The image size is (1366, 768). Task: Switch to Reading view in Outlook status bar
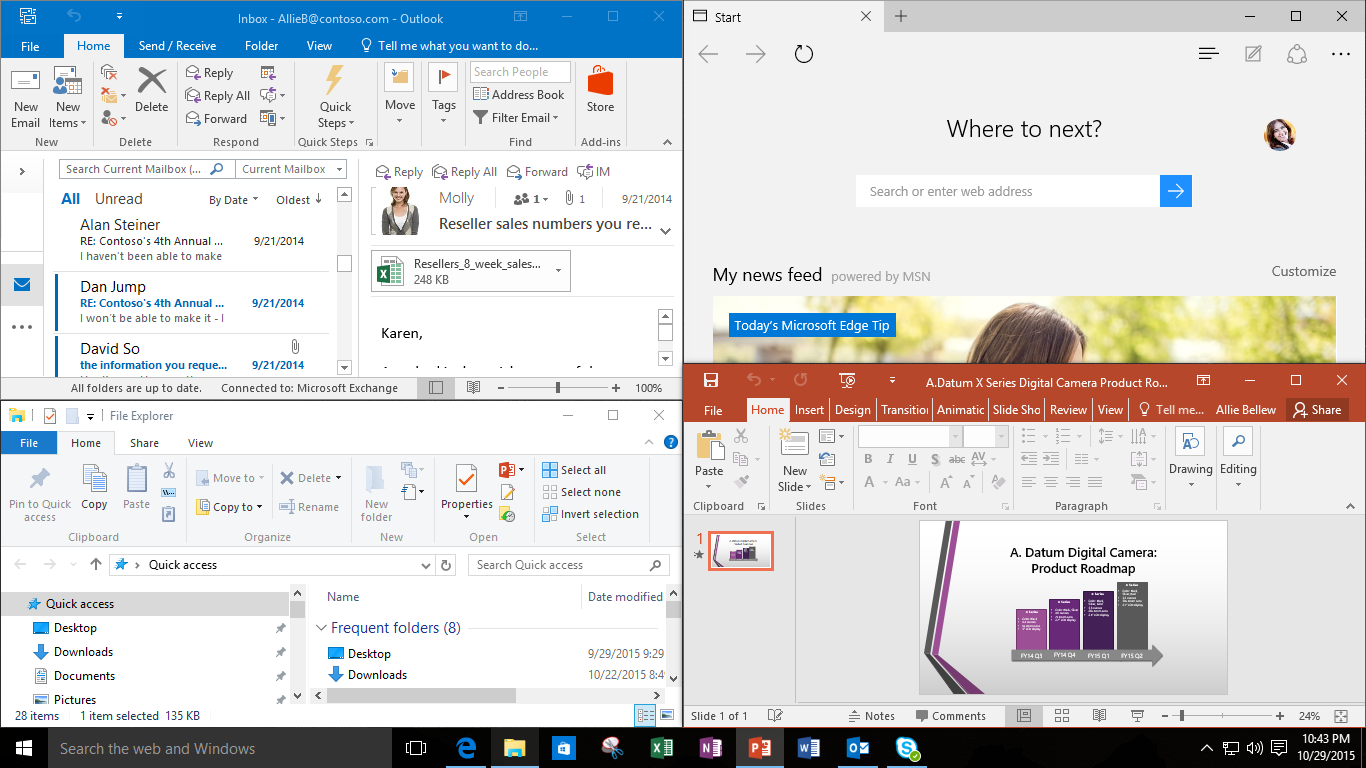pos(473,388)
